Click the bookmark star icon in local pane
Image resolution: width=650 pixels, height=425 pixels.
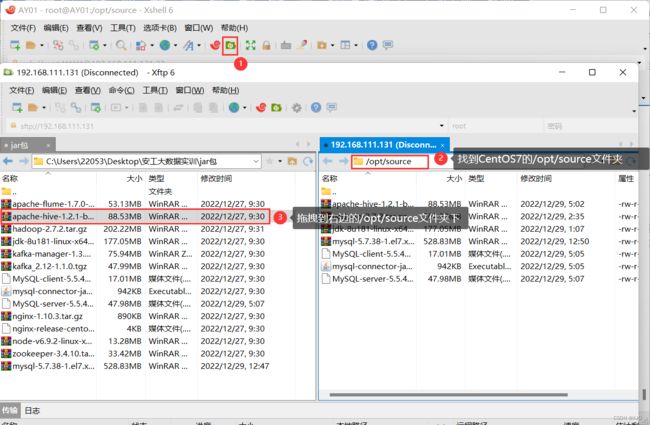pos(269,161)
